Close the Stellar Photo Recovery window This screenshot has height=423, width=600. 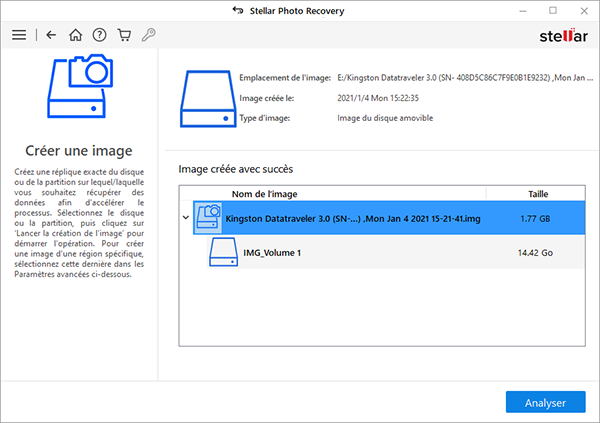584,11
